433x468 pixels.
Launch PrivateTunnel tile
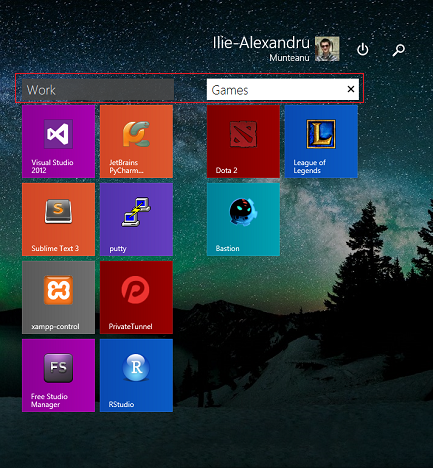[136, 297]
